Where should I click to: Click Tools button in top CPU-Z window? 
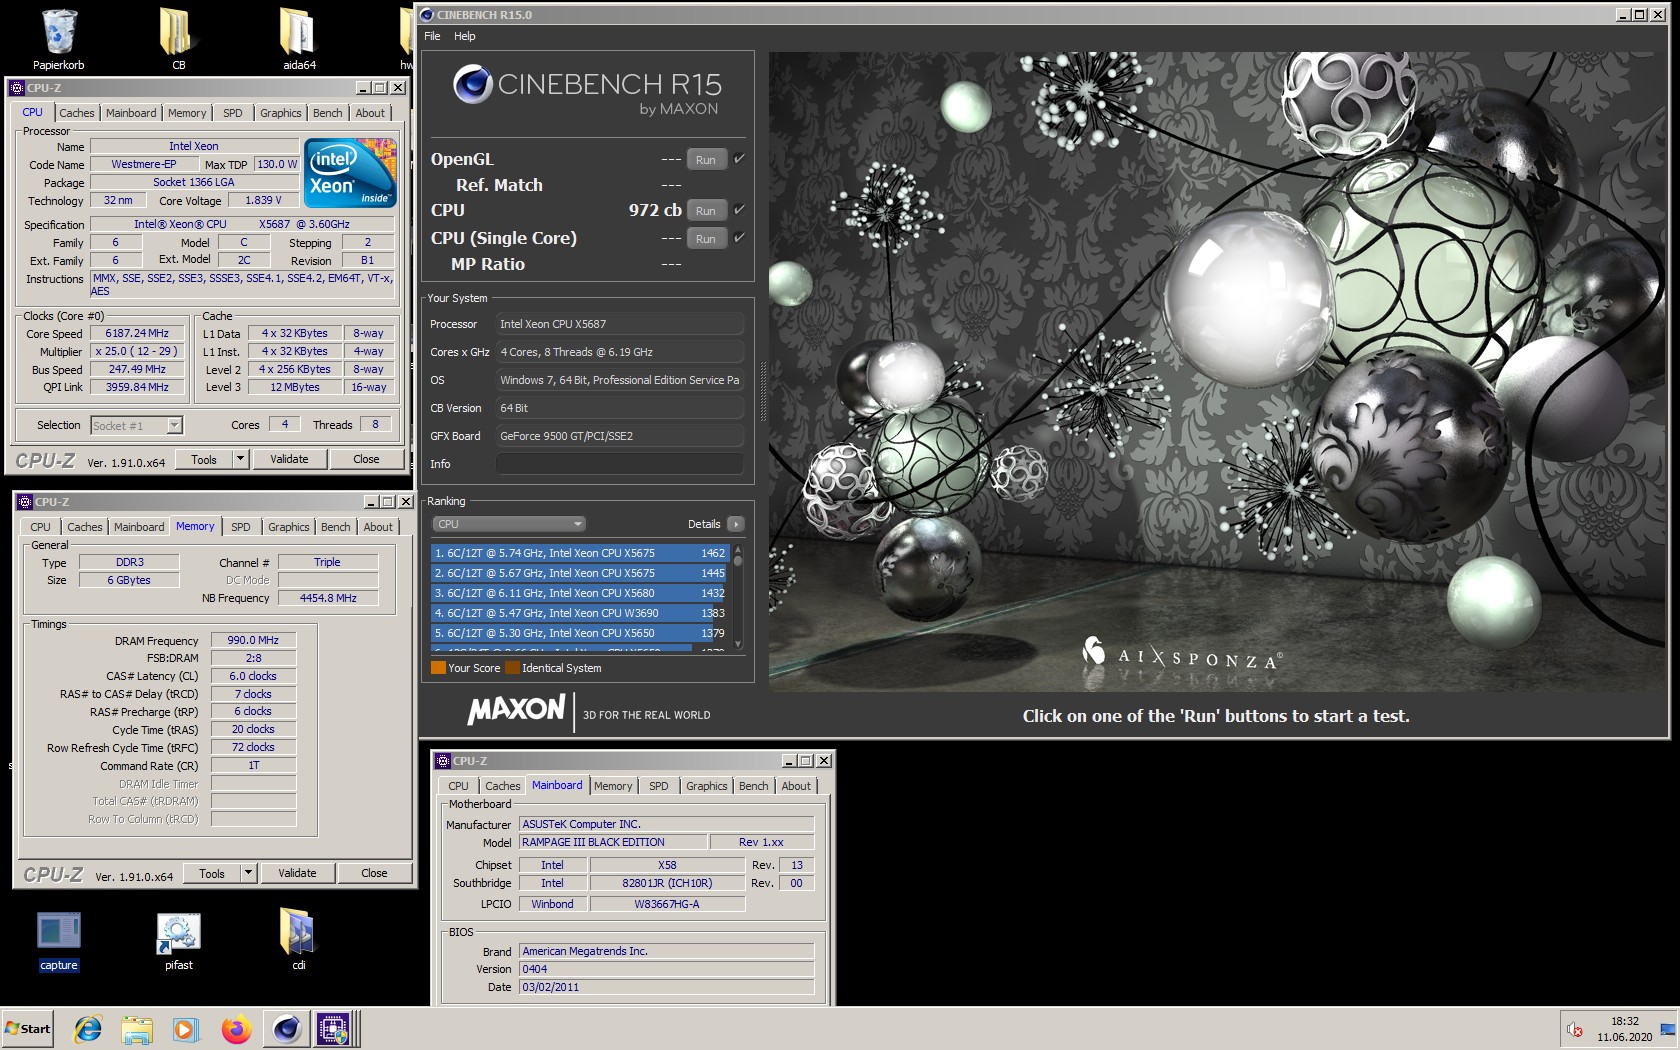pos(204,459)
